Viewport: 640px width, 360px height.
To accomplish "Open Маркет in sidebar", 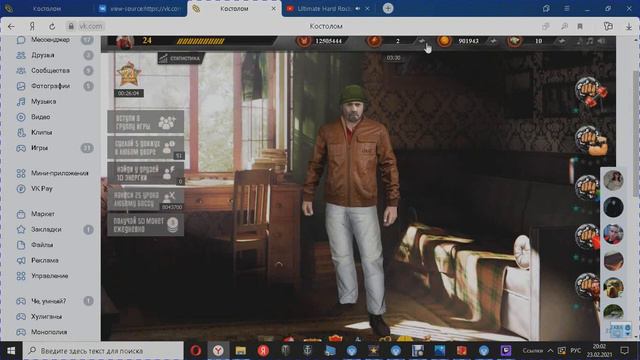I will pyautogui.click(x=43, y=214).
